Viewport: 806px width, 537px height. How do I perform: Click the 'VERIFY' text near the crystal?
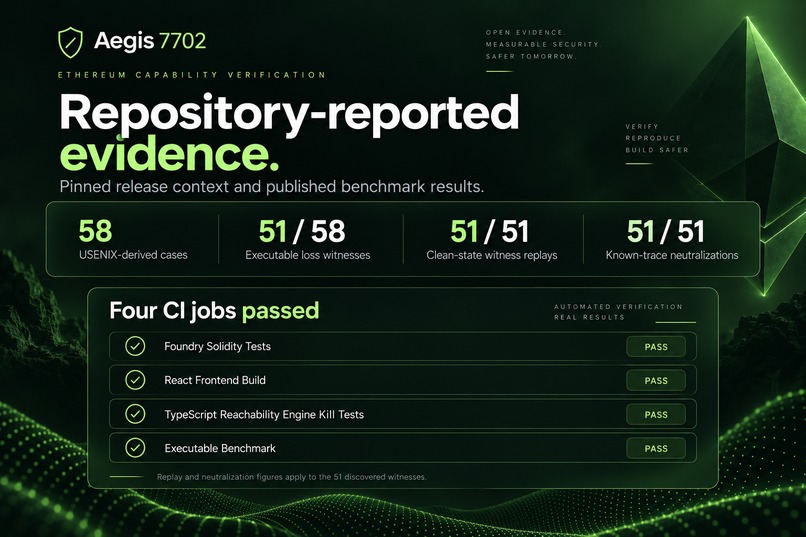tap(642, 126)
